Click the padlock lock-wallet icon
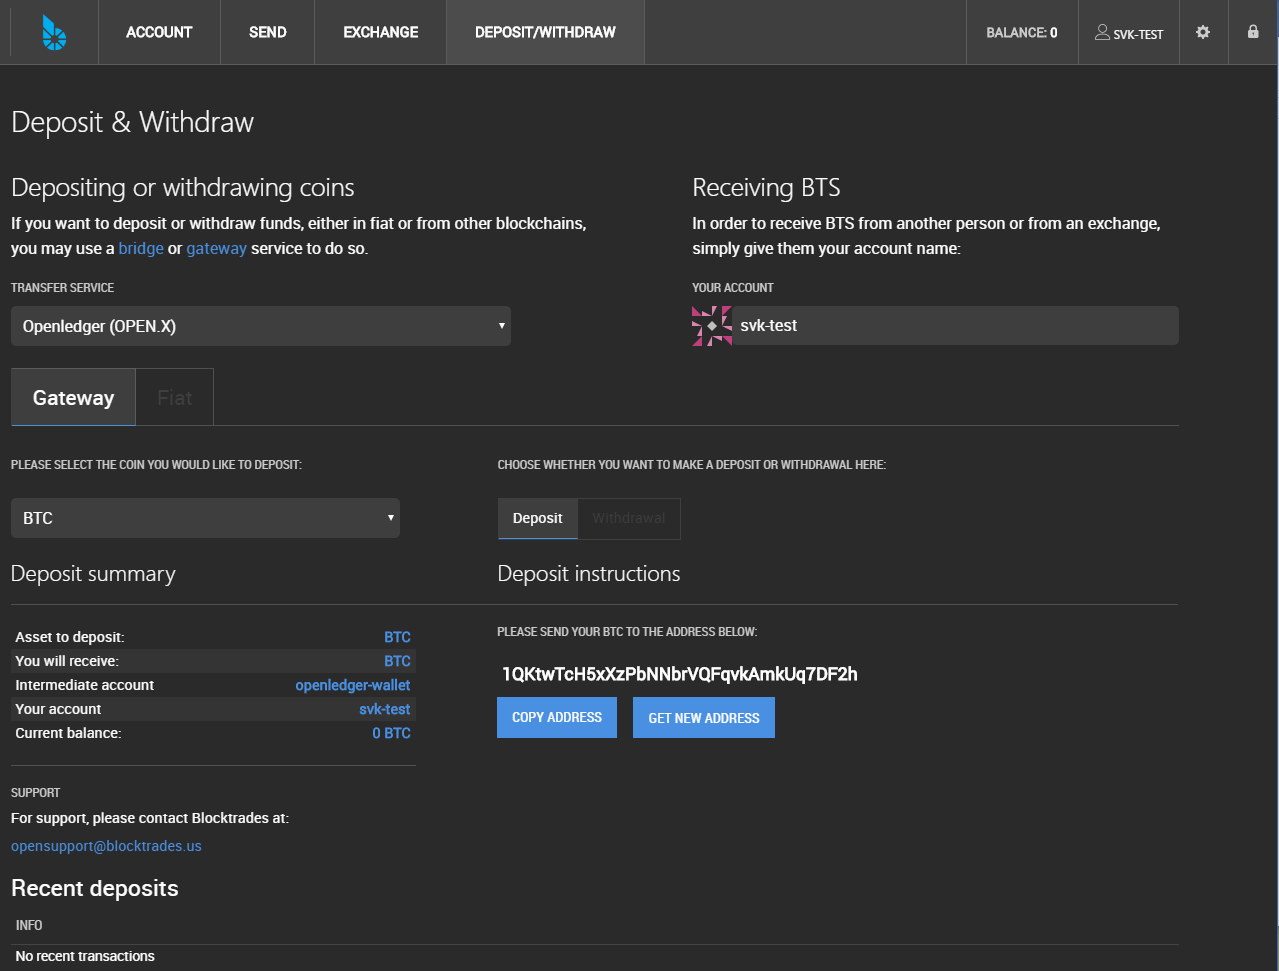 pyautogui.click(x=1253, y=32)
